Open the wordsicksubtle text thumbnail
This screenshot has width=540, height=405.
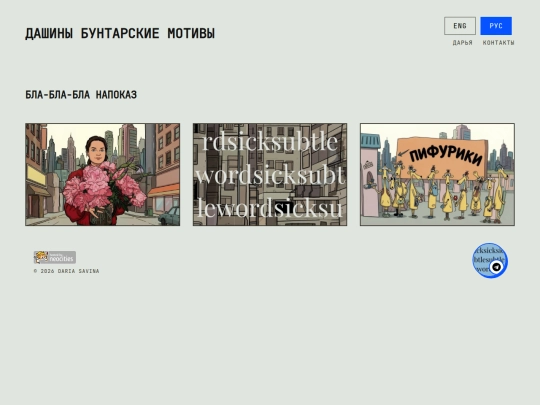pos(270,175)
